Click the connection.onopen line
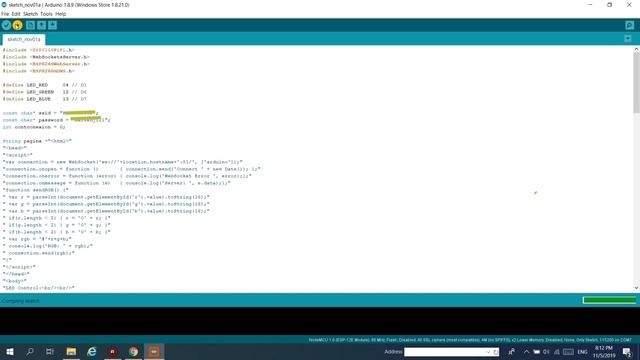This screenshot has width=640, height=360. coord(131,169)
